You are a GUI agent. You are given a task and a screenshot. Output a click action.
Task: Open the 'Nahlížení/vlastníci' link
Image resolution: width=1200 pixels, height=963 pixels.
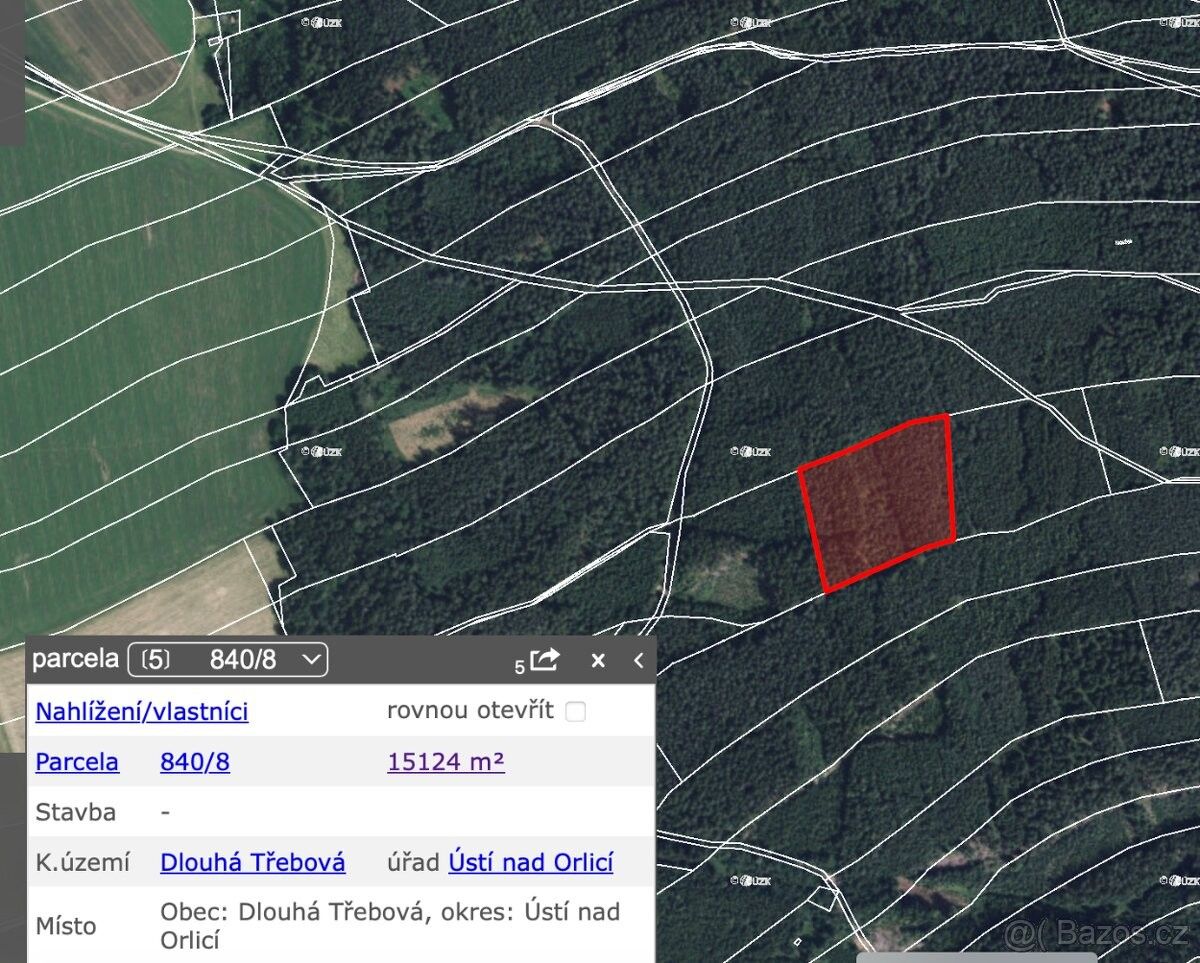pyautogui.click(x=141, y=711)
